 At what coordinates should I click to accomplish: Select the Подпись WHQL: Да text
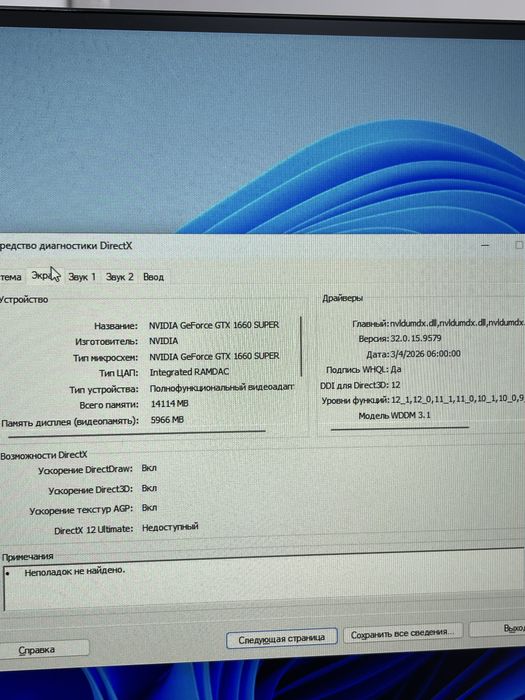[363, 370]
